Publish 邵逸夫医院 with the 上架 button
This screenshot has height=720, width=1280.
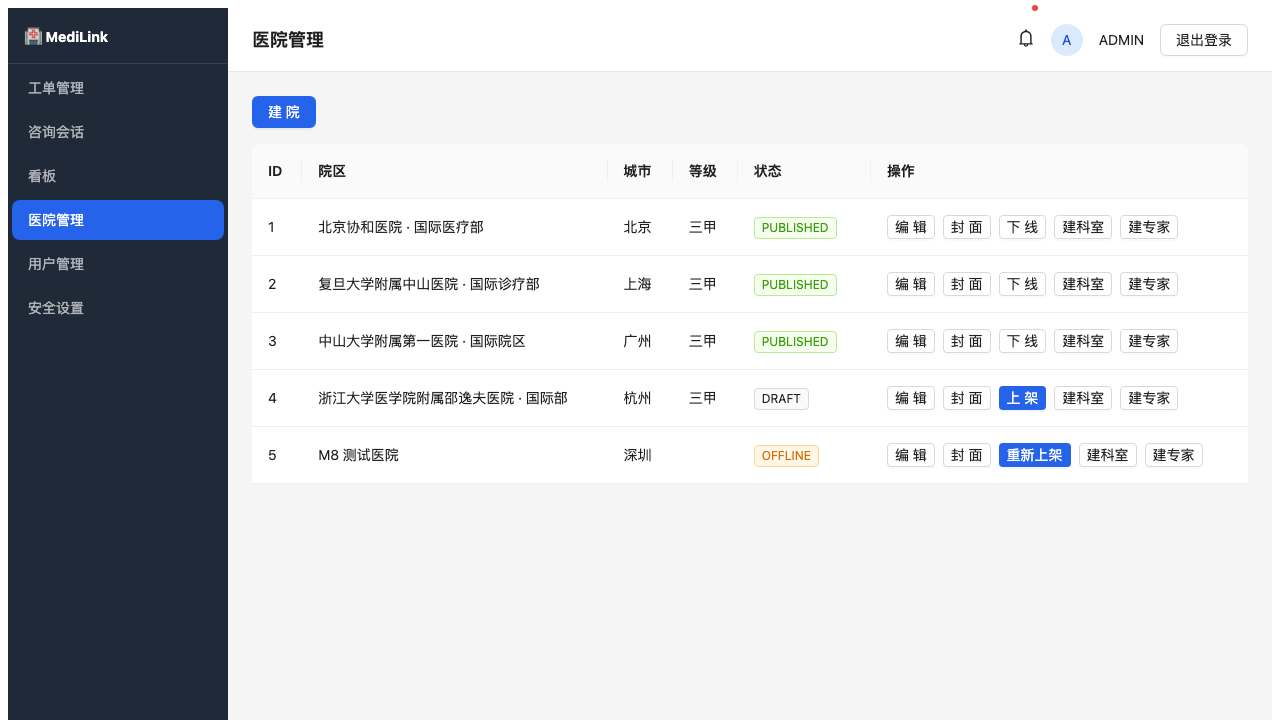click(x=1022, y=398)
